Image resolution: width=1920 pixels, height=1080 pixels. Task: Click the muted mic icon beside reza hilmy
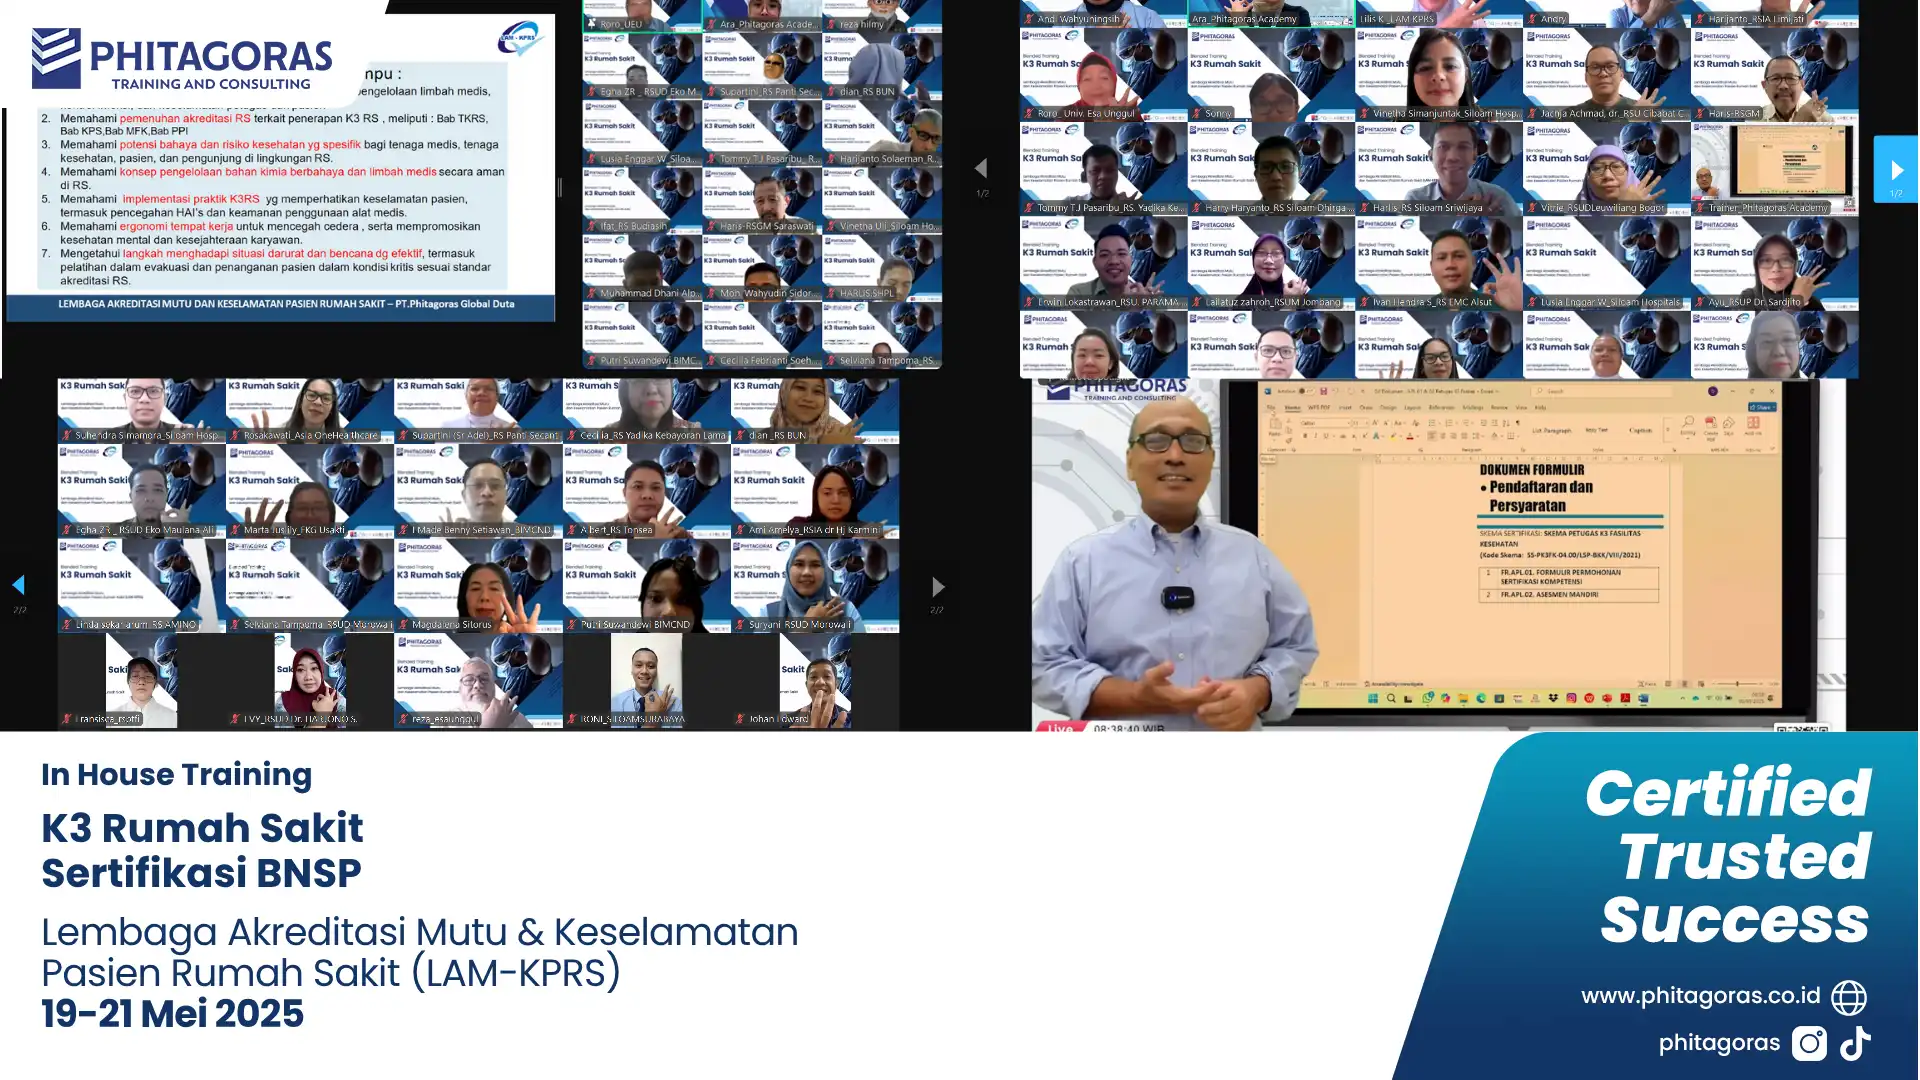tap(830, 24)
